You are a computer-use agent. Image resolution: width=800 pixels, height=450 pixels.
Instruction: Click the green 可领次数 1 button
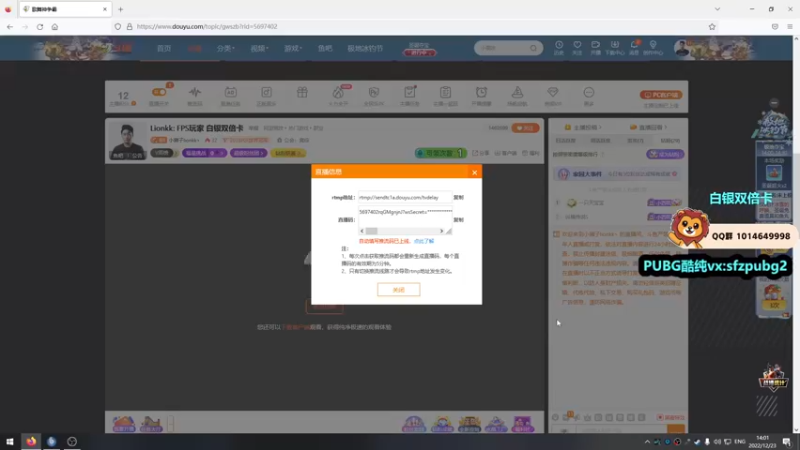[x=440, y=153]
